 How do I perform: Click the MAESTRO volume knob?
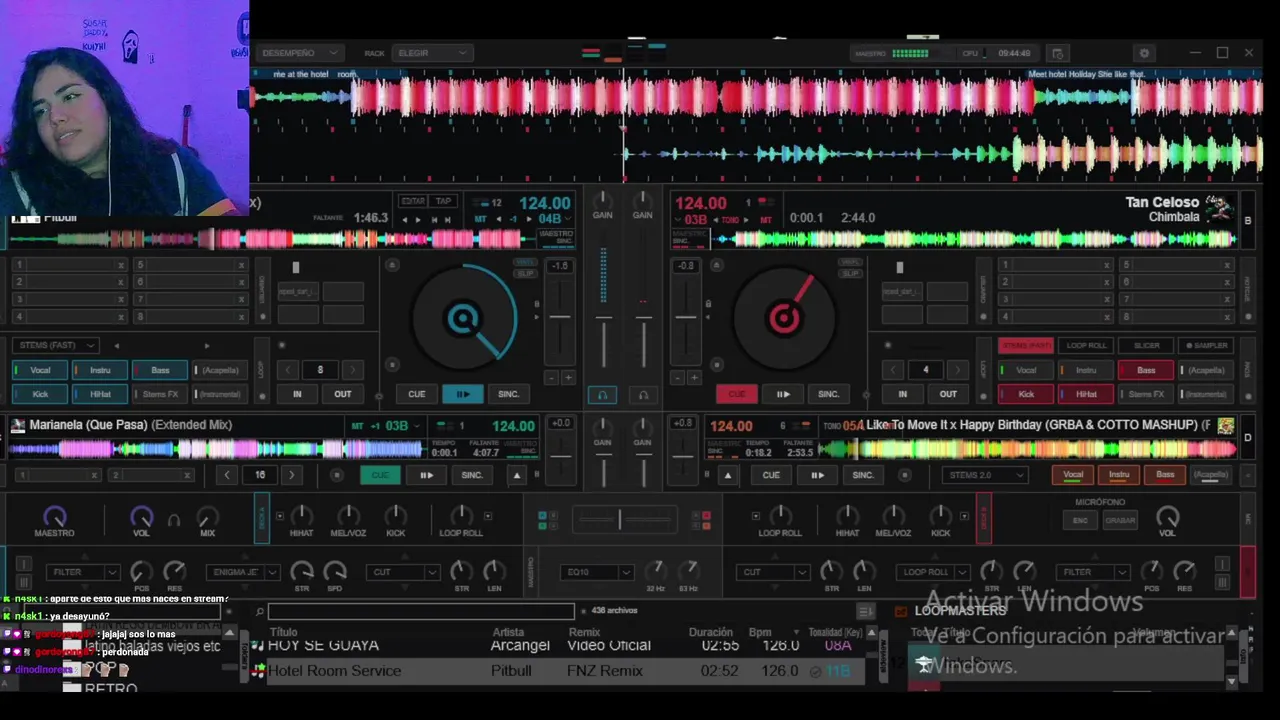click(55, 516)
